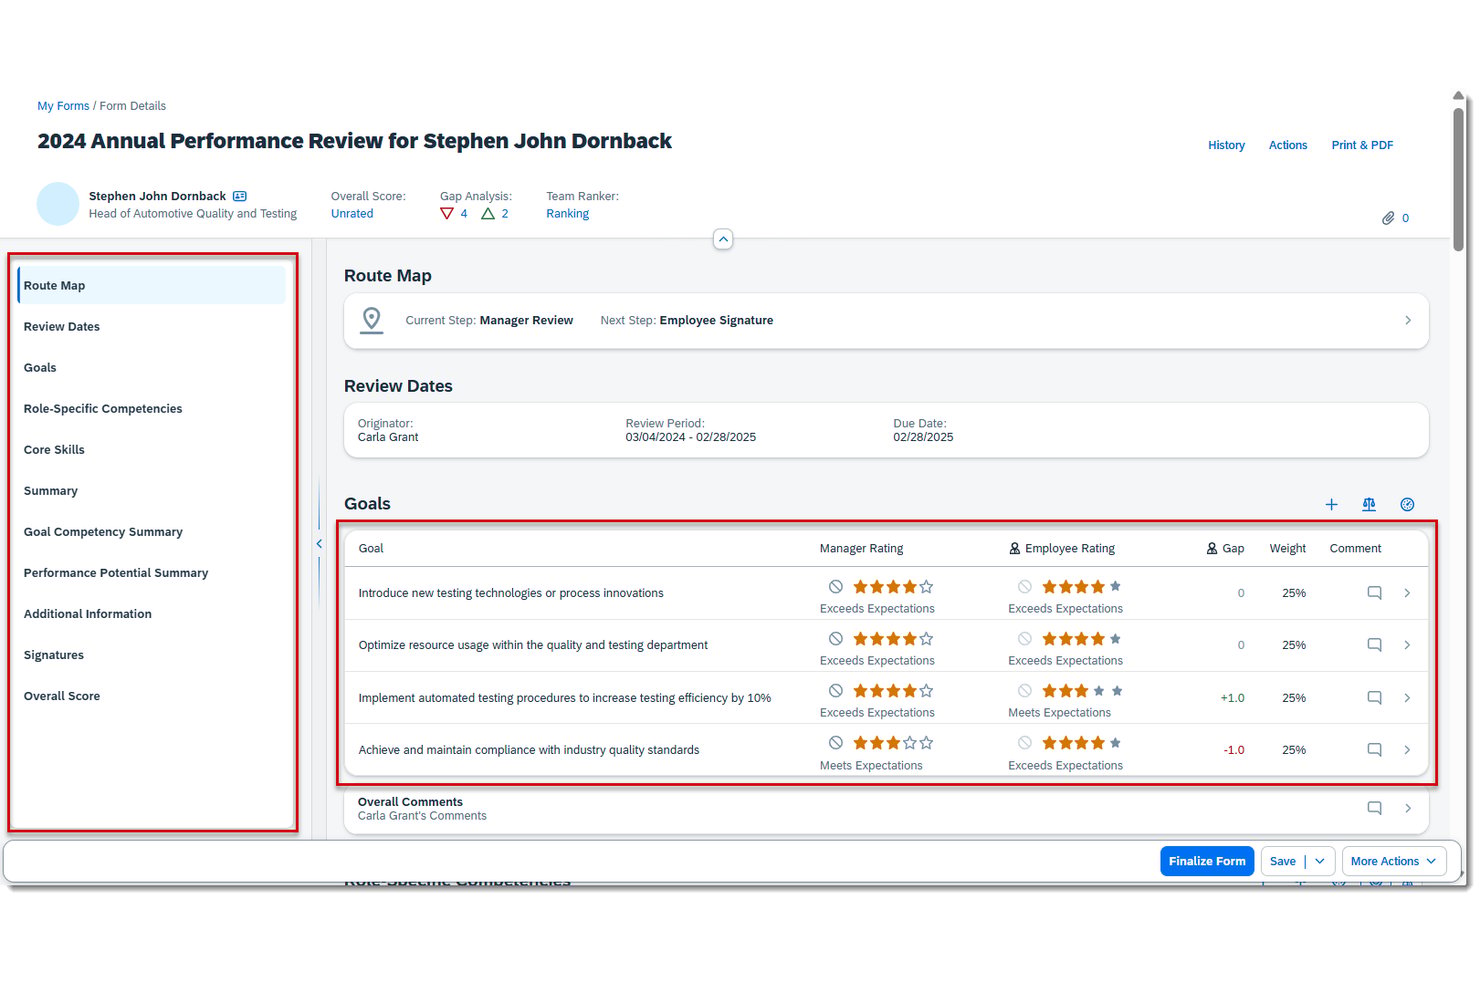The image size is (1480, 987).
Task: Click the Route Map location pin icon
Action: [x=371, y=320]
